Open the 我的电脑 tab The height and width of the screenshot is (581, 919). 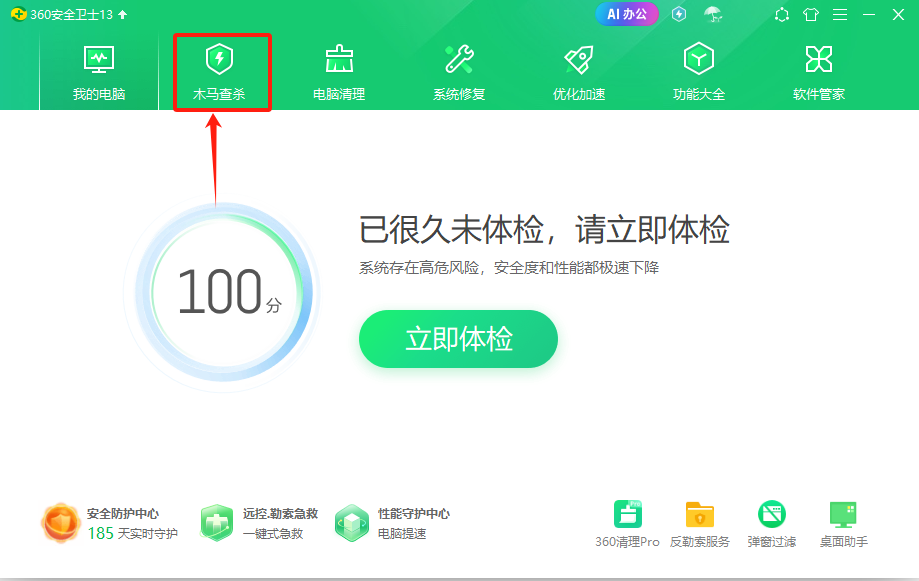point(99,73)
